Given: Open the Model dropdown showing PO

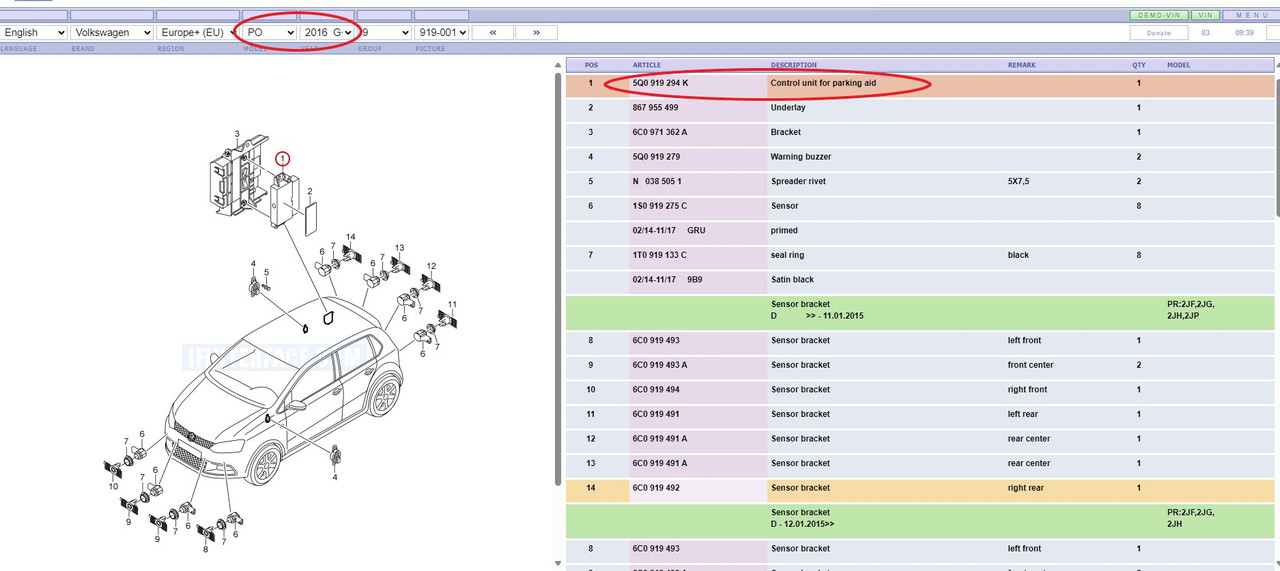Looking at the screenshot, I should click(270, 32).
